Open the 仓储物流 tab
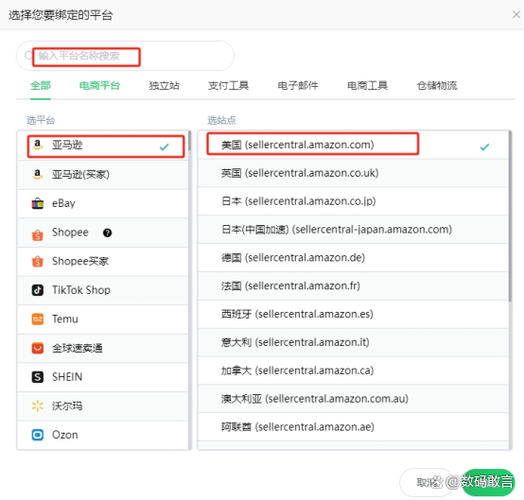 tap(437, 86)
